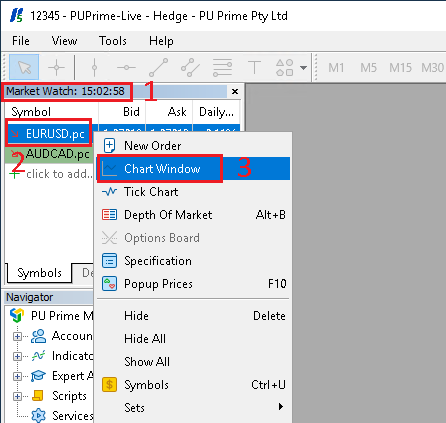This screenshot has width=446, height=423.
Task: Select the EURUSD.pc symbol row
Action: tap(49, 134)
